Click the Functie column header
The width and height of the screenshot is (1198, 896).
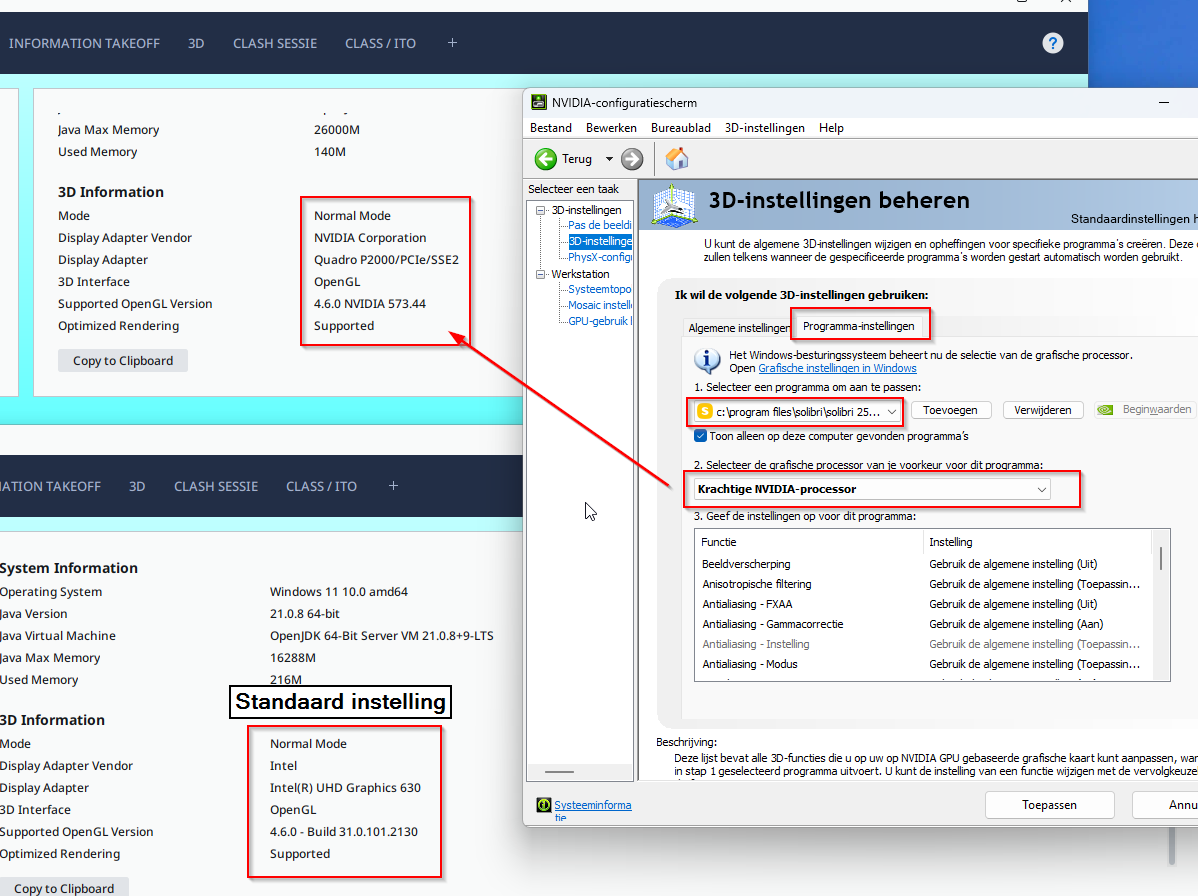[809, 542]
